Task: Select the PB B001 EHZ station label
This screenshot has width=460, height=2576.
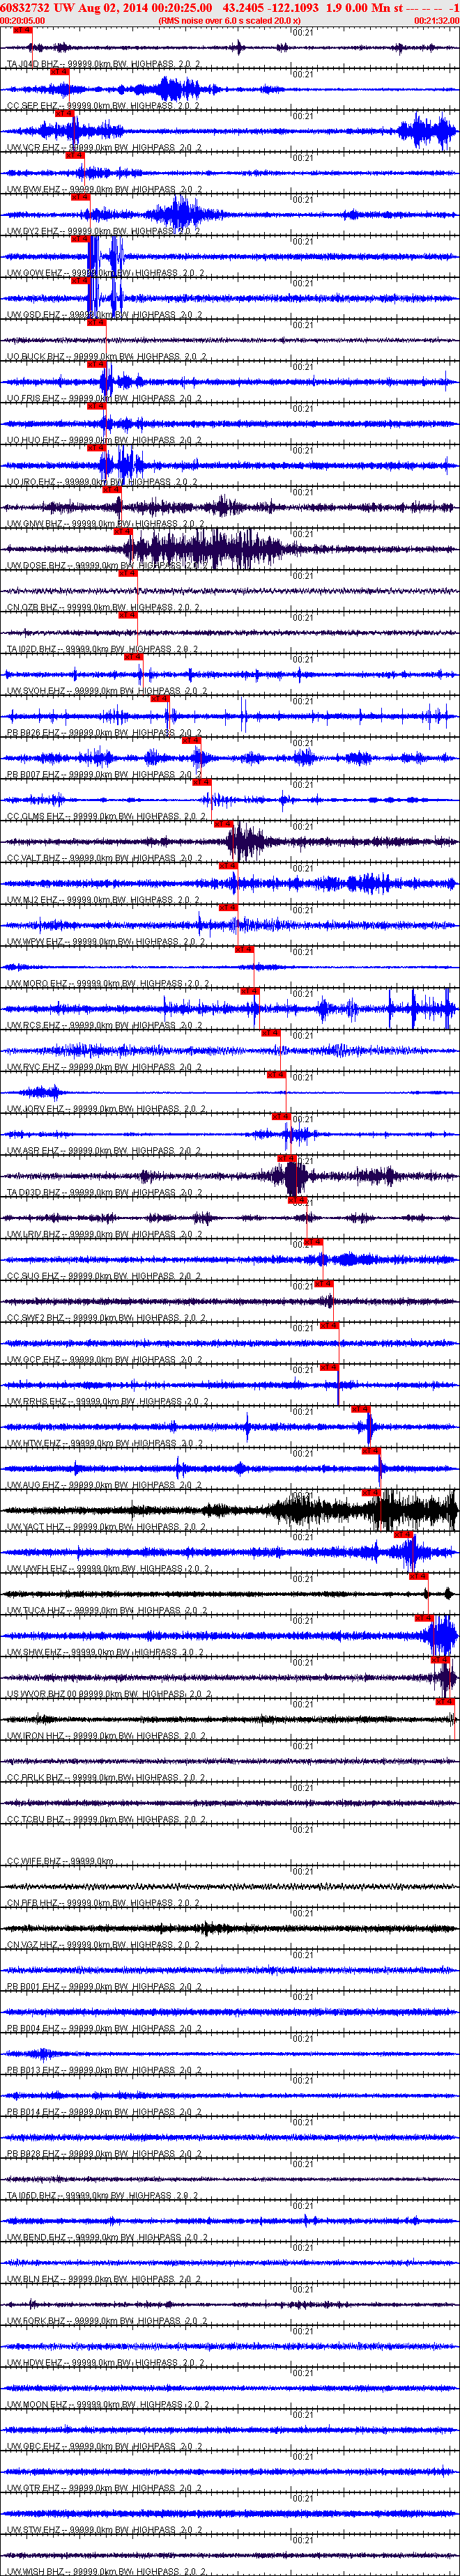Action: coord(104,1987)
